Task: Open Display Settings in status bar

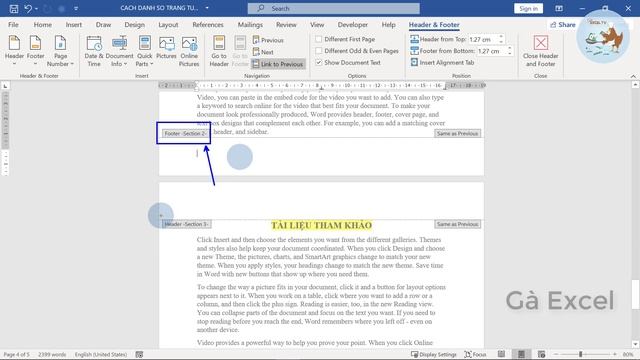Action: (433, 354)
